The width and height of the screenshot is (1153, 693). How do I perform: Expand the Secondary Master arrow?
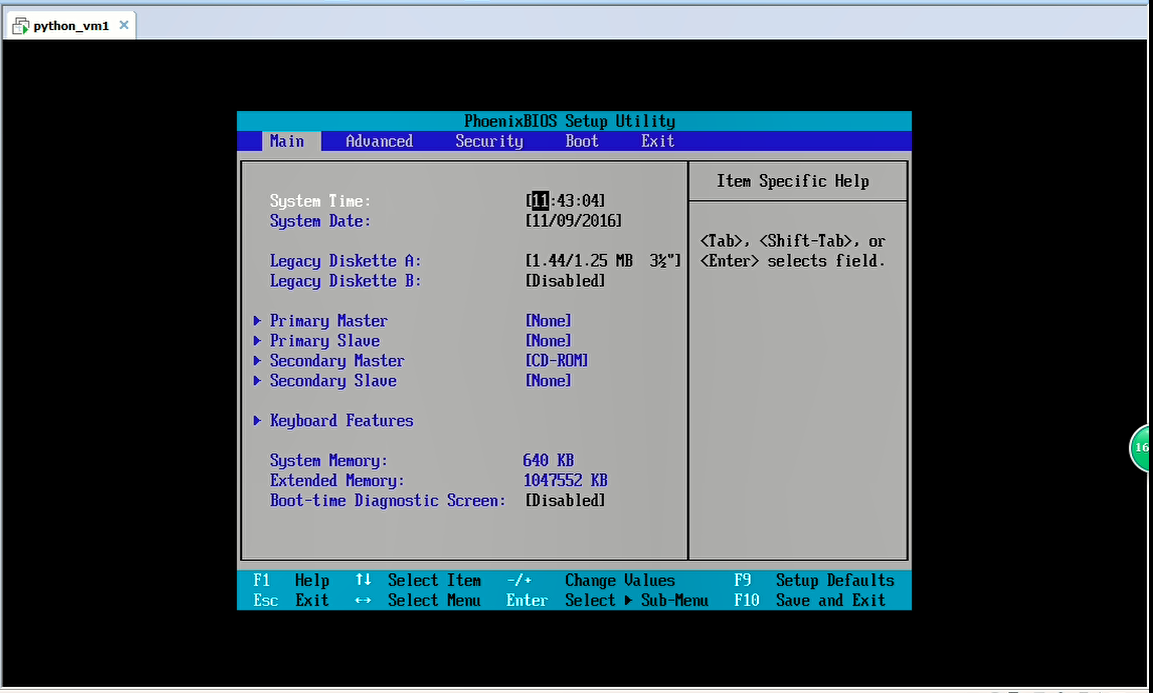pos(257,360)
